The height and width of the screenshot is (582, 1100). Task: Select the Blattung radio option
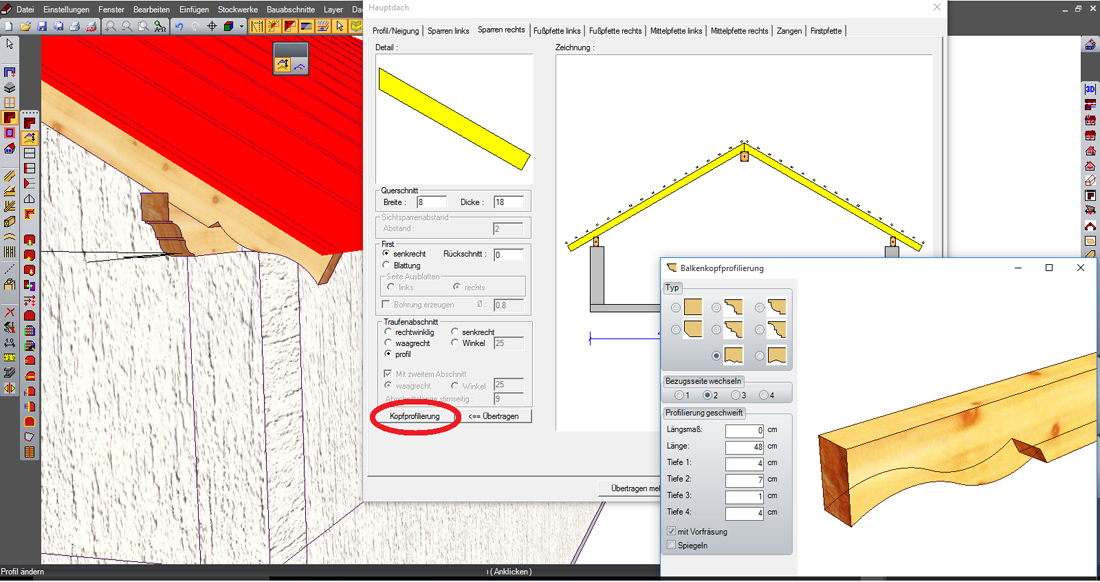pyautogui.click(x=386, y=265)
